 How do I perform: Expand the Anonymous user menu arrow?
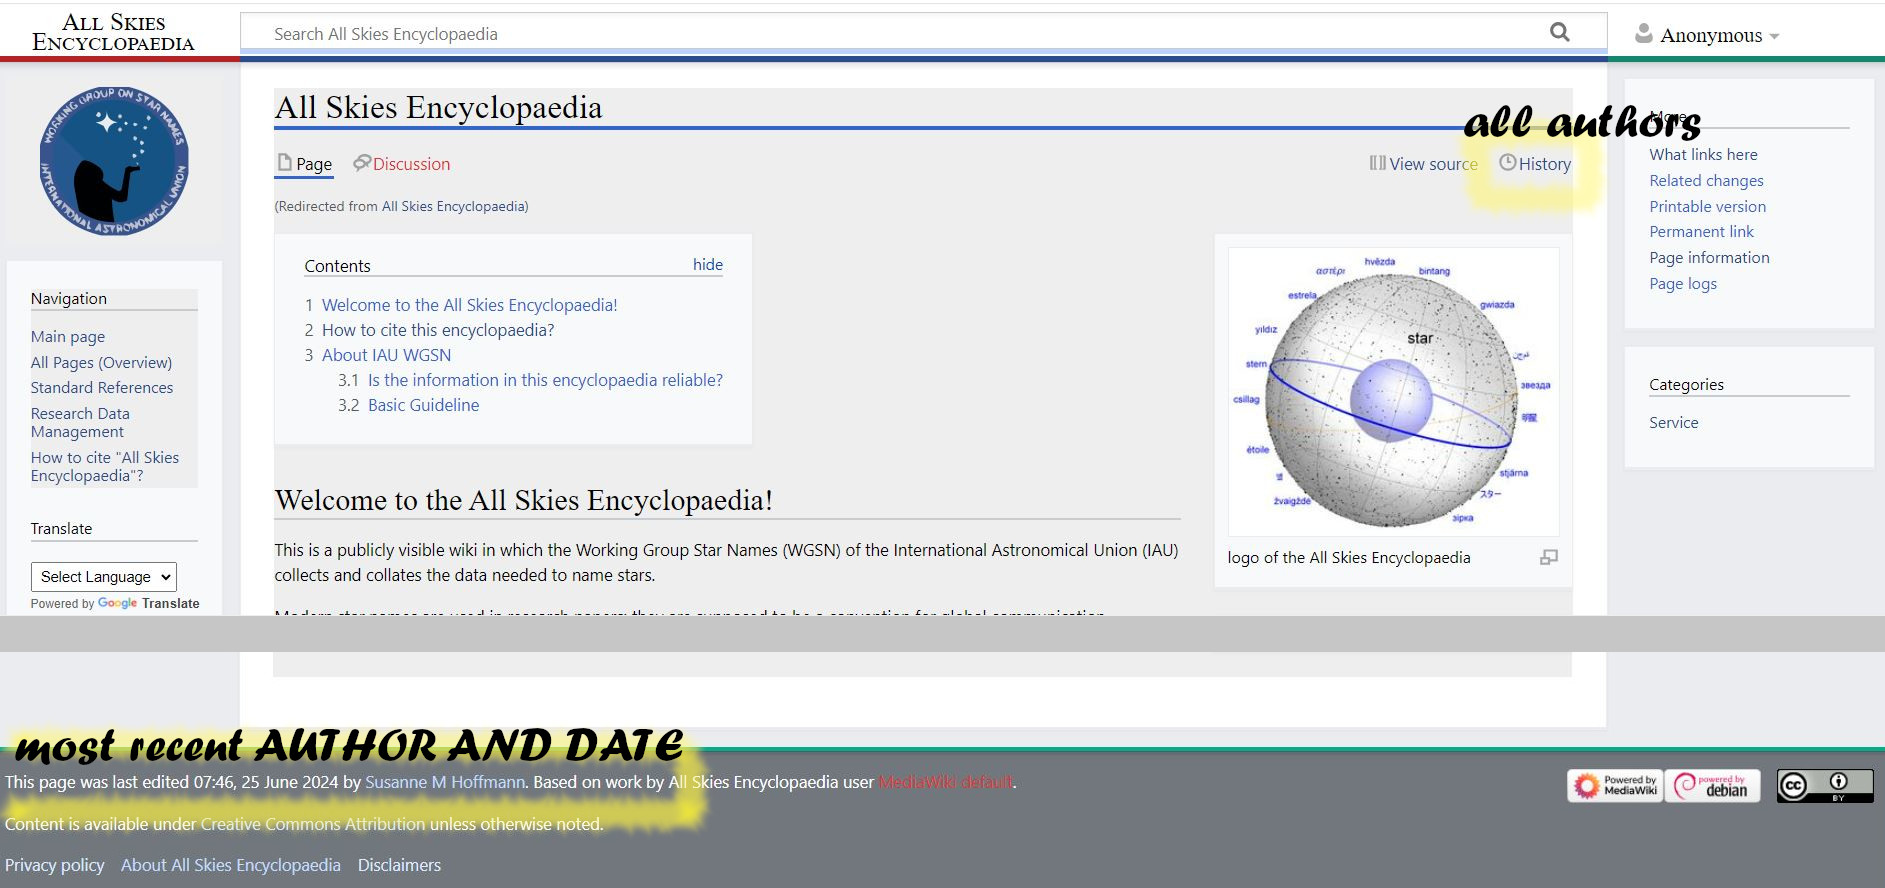pos(1775,36)
